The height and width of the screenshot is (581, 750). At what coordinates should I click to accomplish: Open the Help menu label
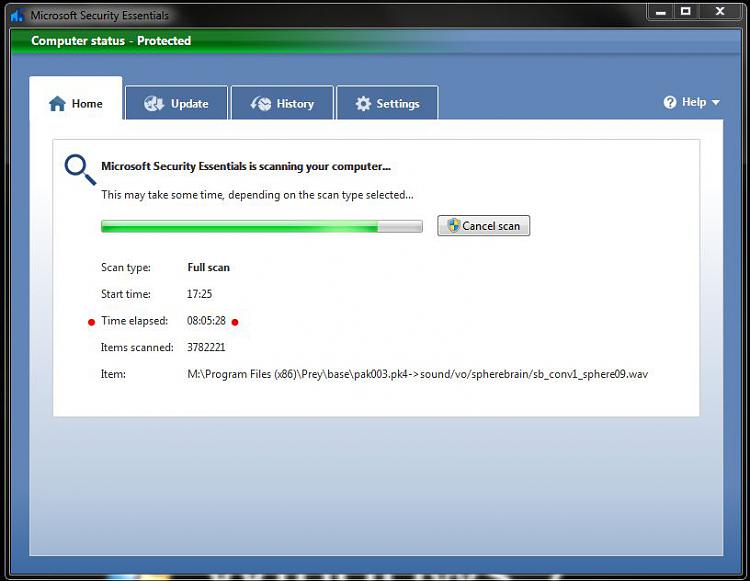694,102
